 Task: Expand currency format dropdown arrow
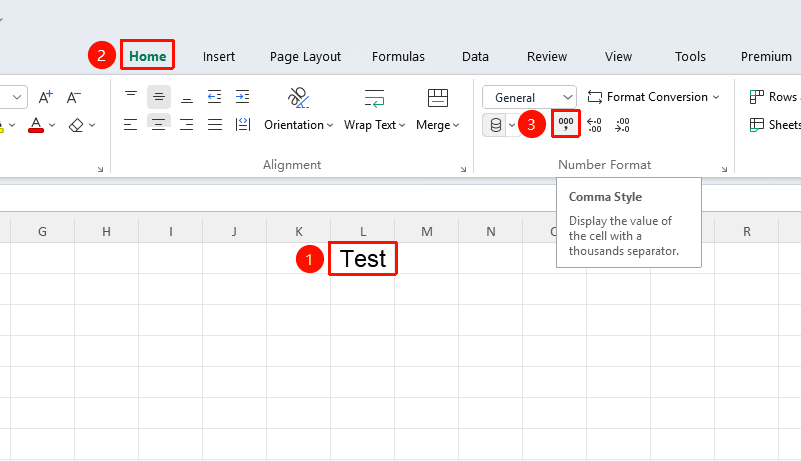point(512,125)
